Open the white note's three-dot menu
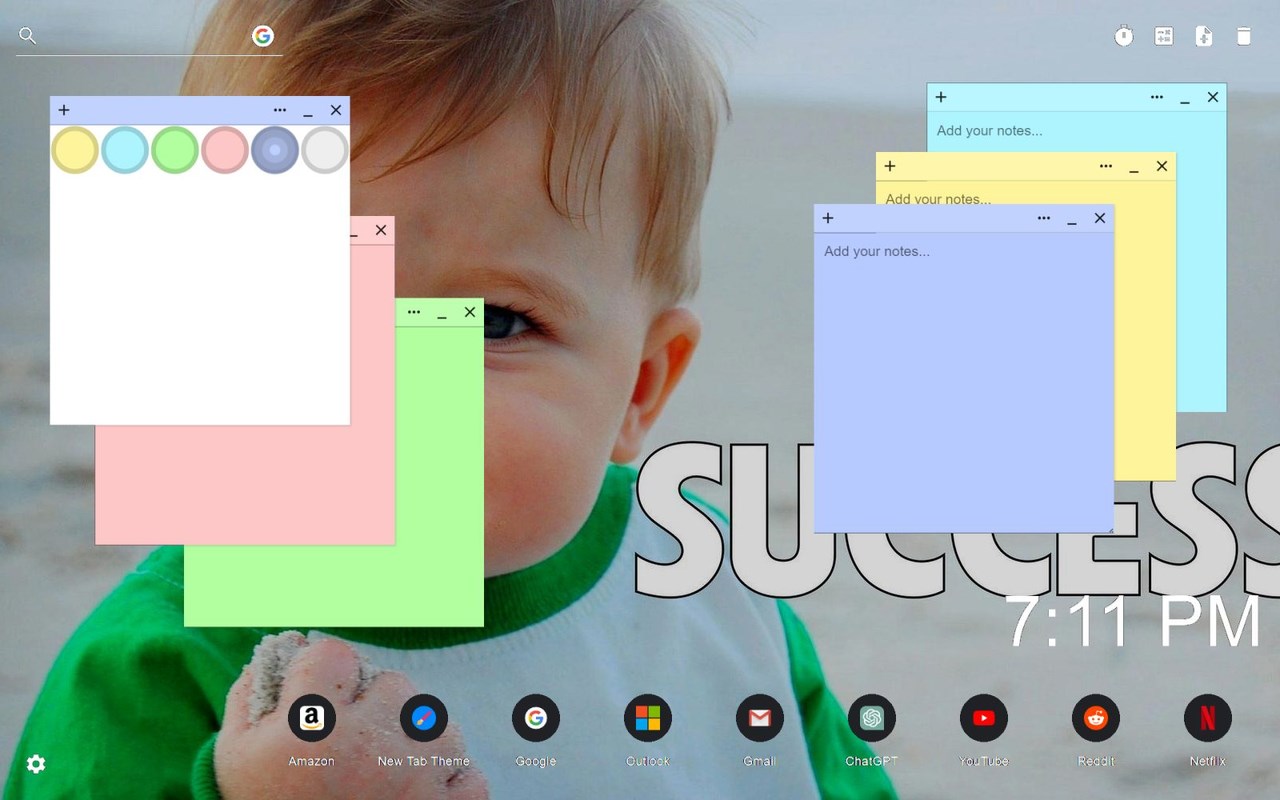Screen dimensions: 1280x800 point(280,110)
